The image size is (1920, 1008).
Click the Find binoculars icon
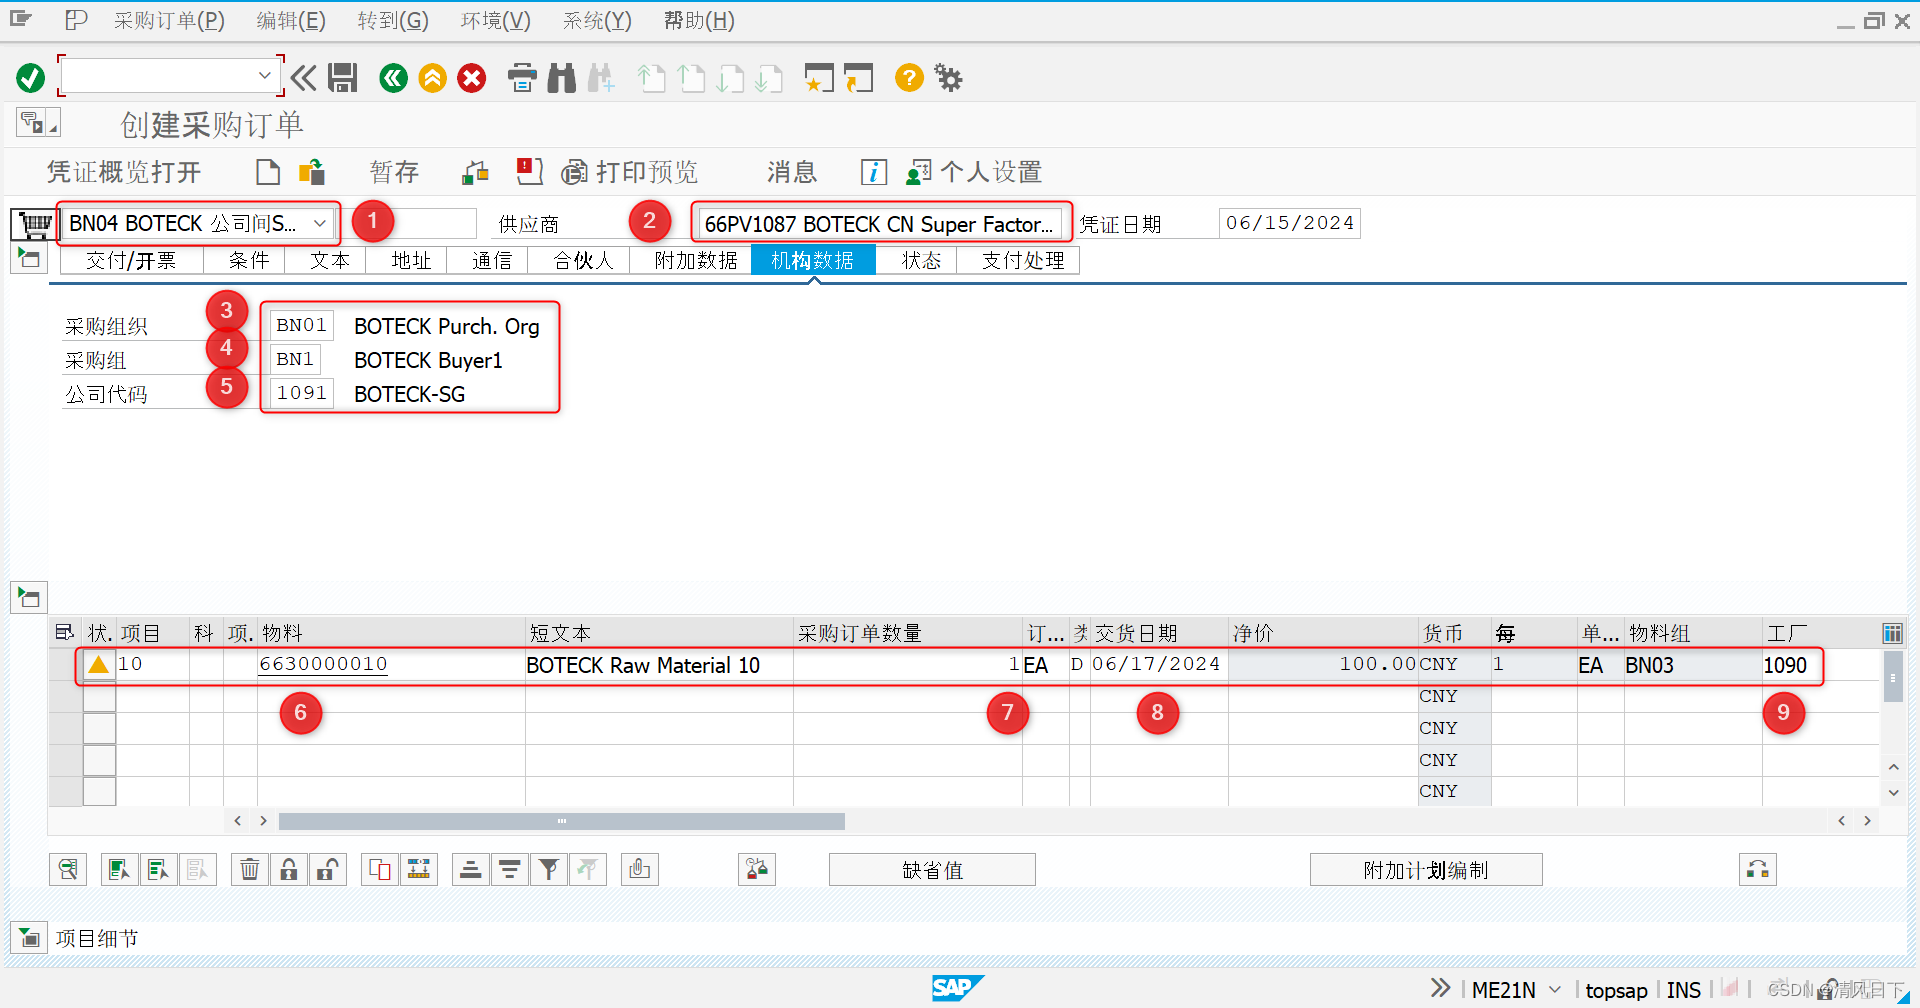562,78
